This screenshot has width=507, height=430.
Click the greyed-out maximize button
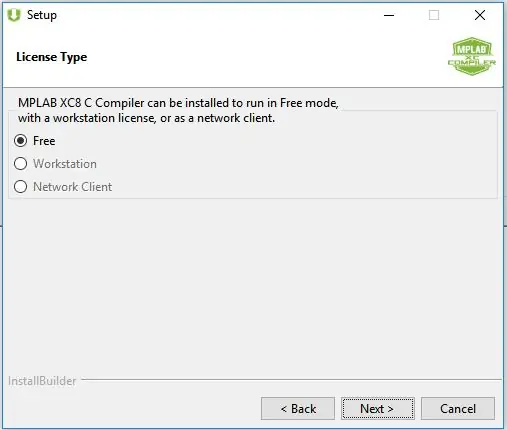(434, 15)
